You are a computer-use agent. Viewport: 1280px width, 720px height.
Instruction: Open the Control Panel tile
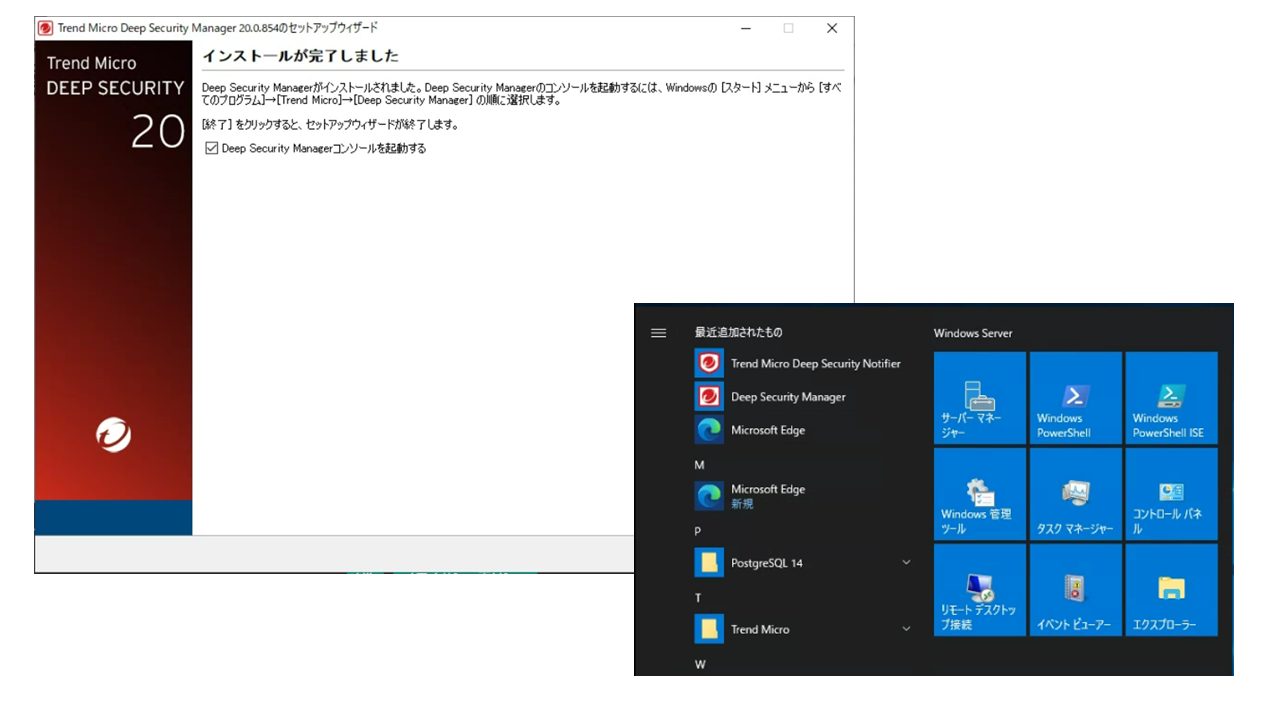pyautogui.click(x=1171, y=493)
